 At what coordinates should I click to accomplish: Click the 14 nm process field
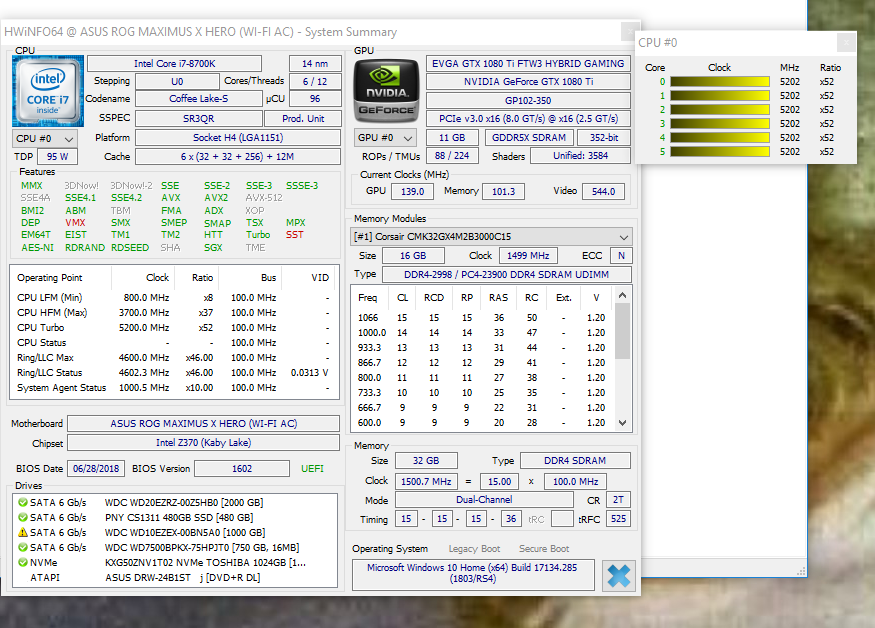click(315, 64)
